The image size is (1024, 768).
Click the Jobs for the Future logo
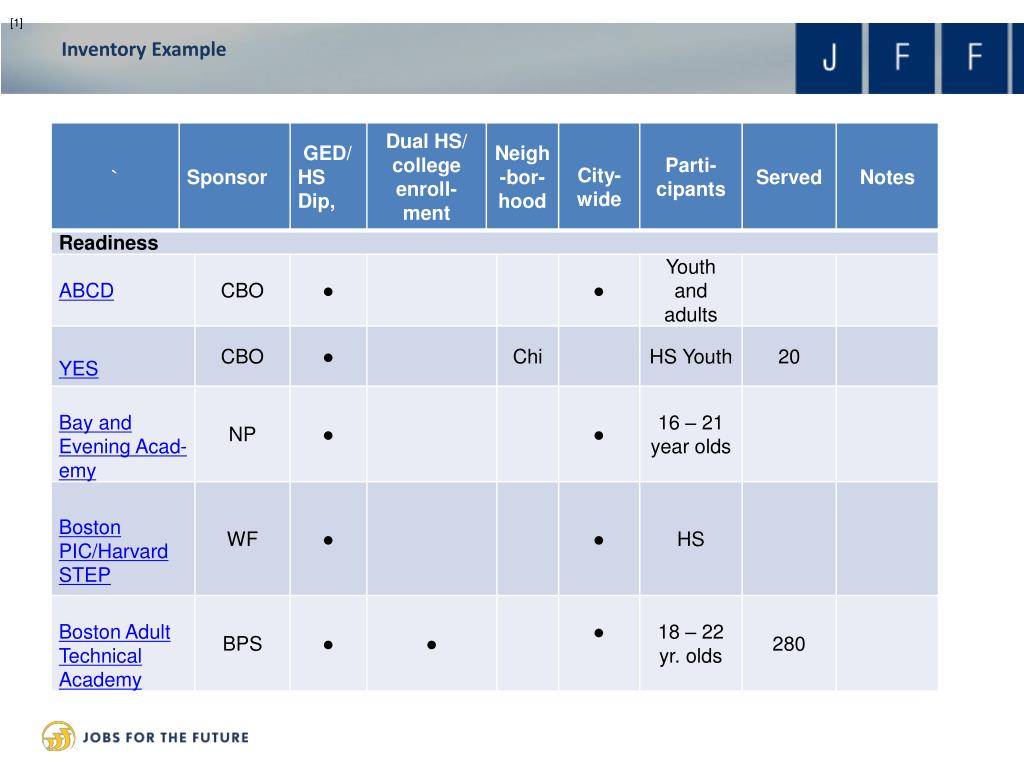tap(146, 737)
